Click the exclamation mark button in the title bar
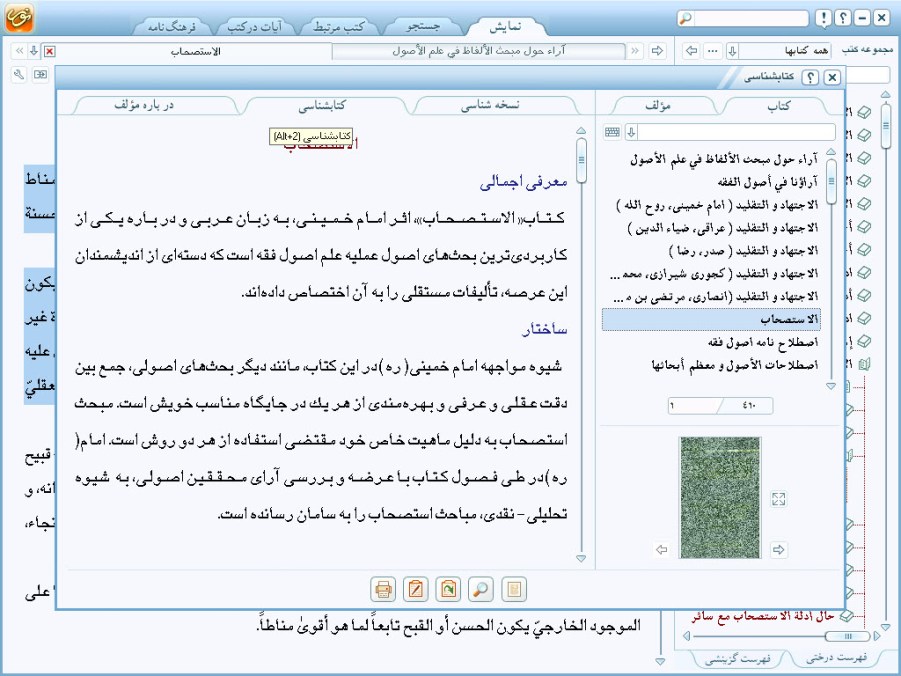The width and height of the screenshot is (901, 676). 823,18
